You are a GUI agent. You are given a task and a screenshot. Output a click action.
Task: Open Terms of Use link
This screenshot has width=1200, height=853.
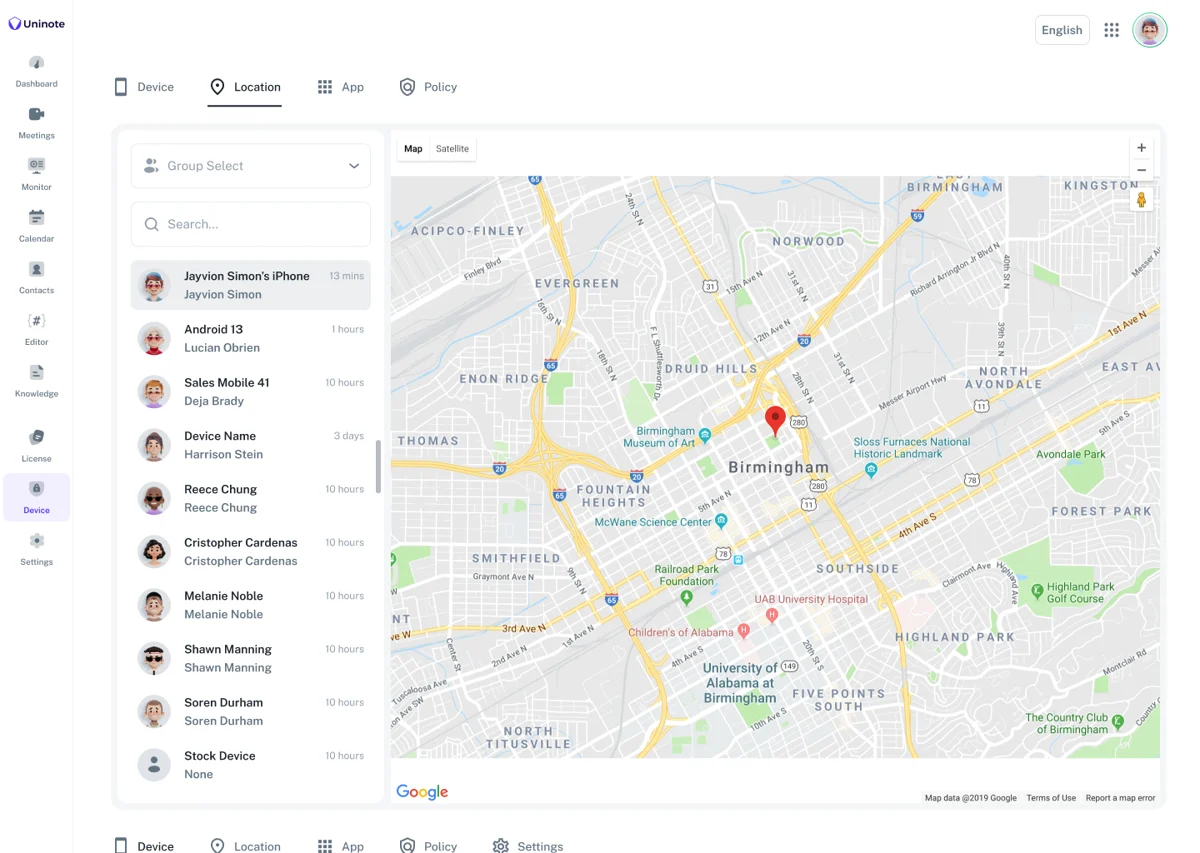pyautogui.click(x=1051, y=798)
